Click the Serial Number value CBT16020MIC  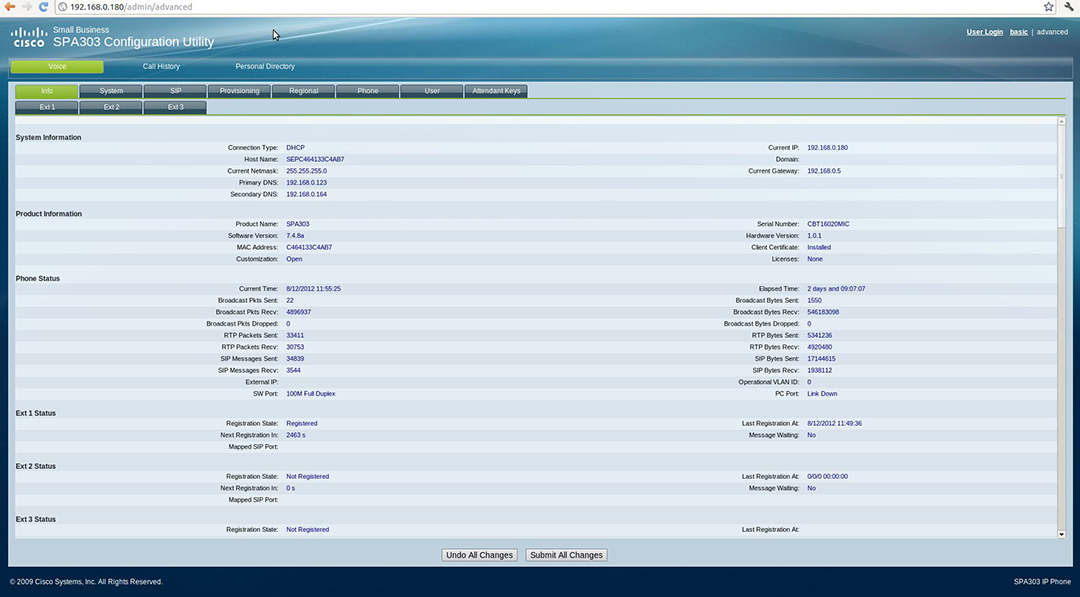pos(828,224)
